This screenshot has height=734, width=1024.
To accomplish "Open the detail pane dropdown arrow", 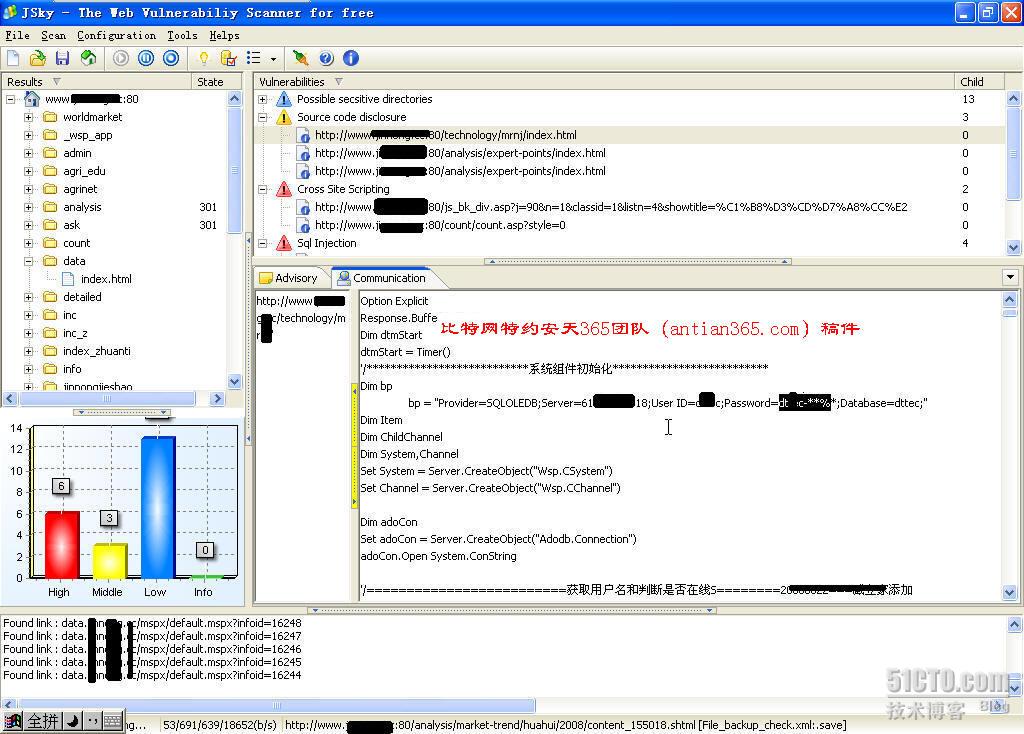I will tap(1010, 277).
